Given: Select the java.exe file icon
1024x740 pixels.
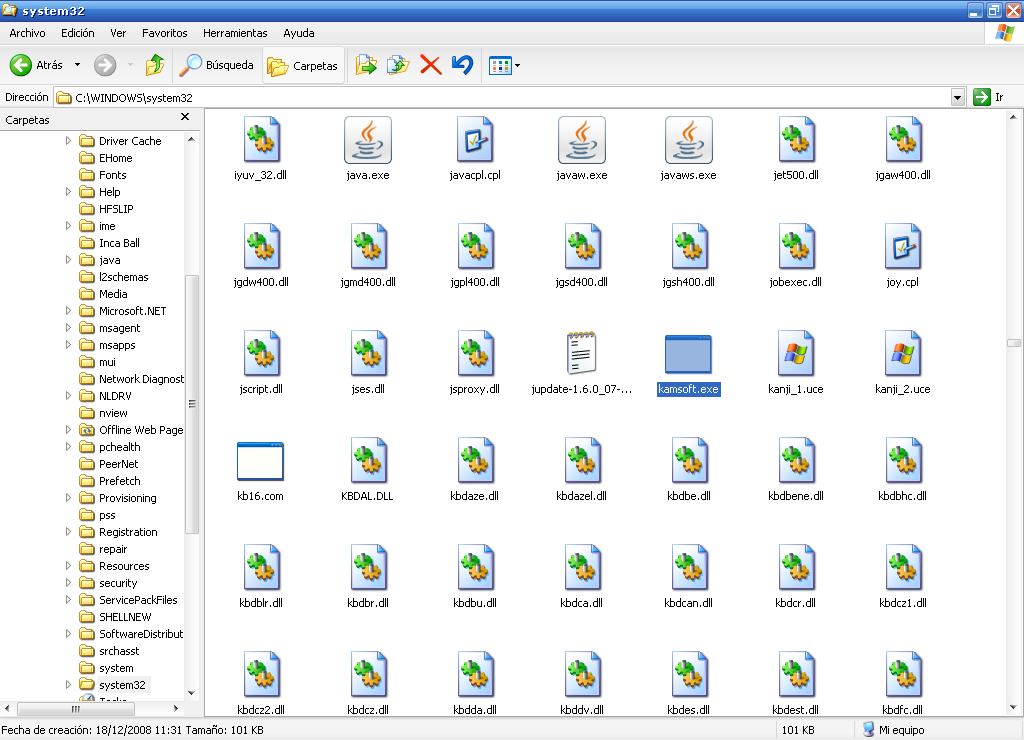Looking at the screenshot, I should (367, 140).
